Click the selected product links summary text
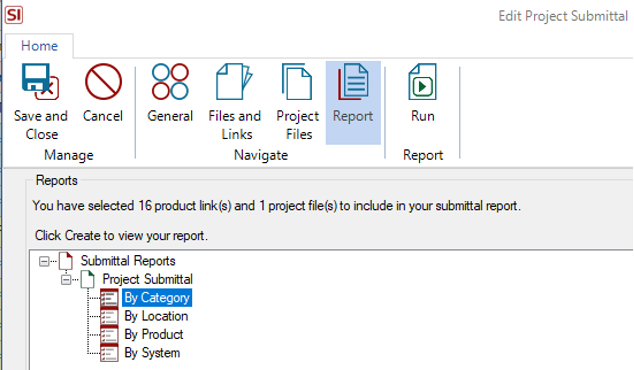Screen dimensions: 634x370 (x=277, y=206)
